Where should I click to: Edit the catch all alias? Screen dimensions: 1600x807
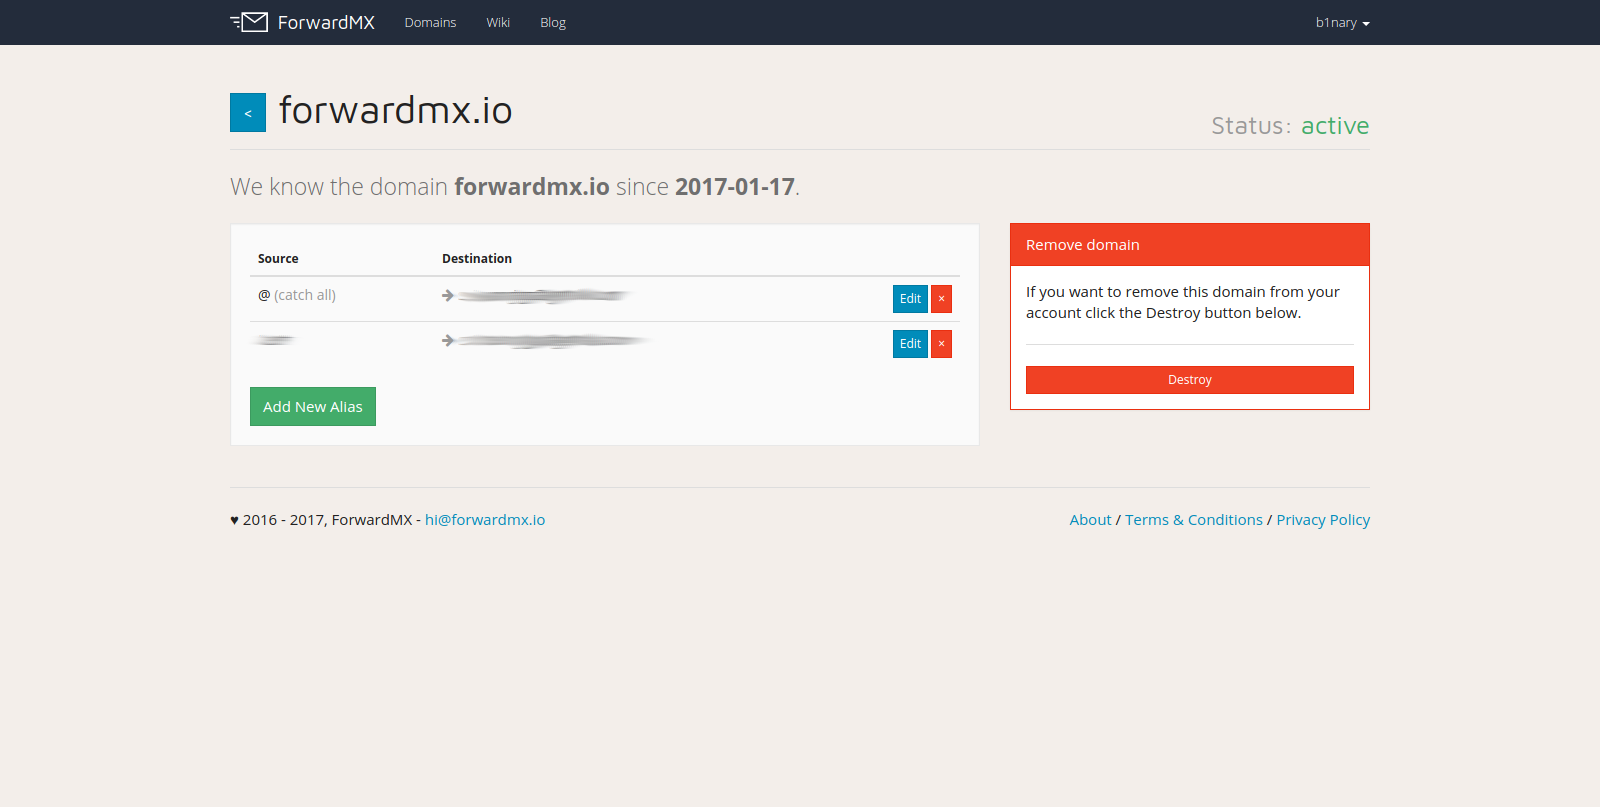click(x=910, y=299)
